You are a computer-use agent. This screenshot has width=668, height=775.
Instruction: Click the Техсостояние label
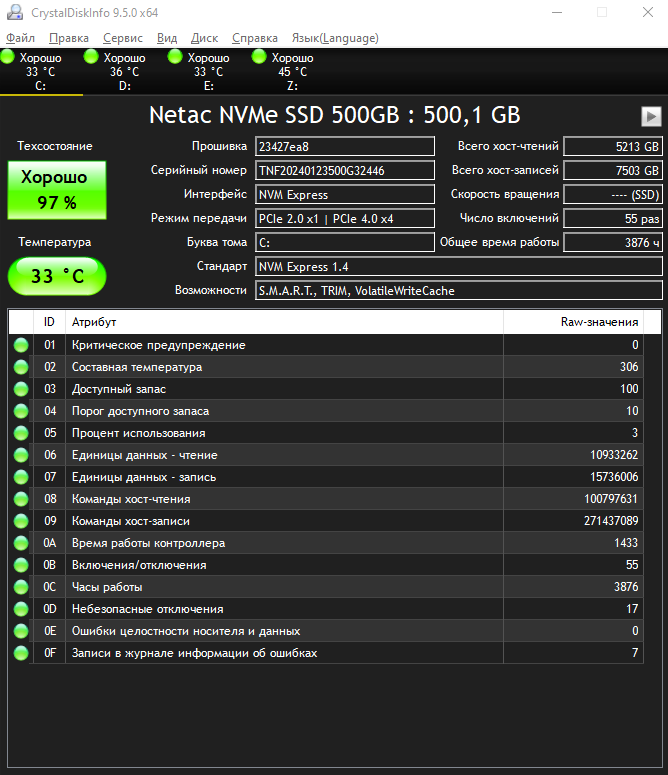pos(55,146)
